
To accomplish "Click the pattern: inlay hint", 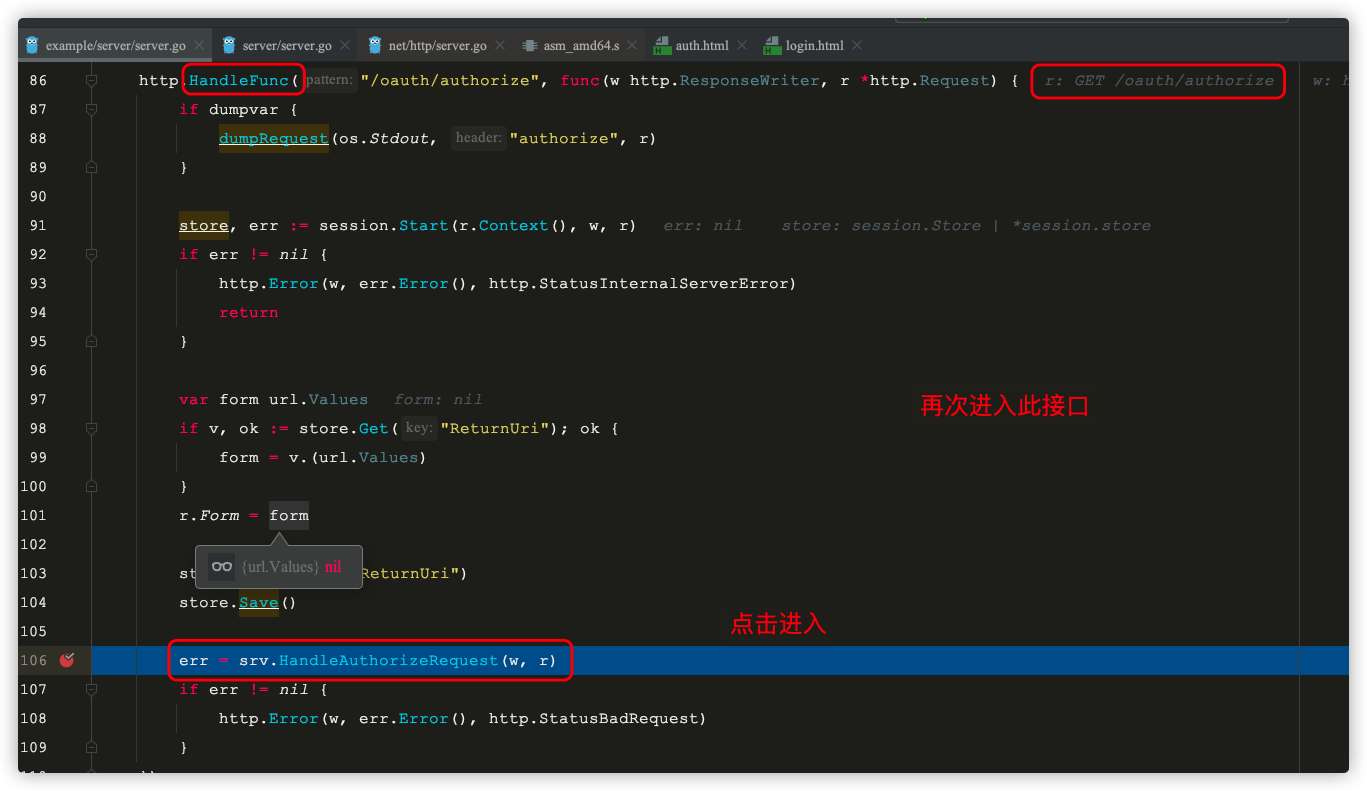I will 329,80.
